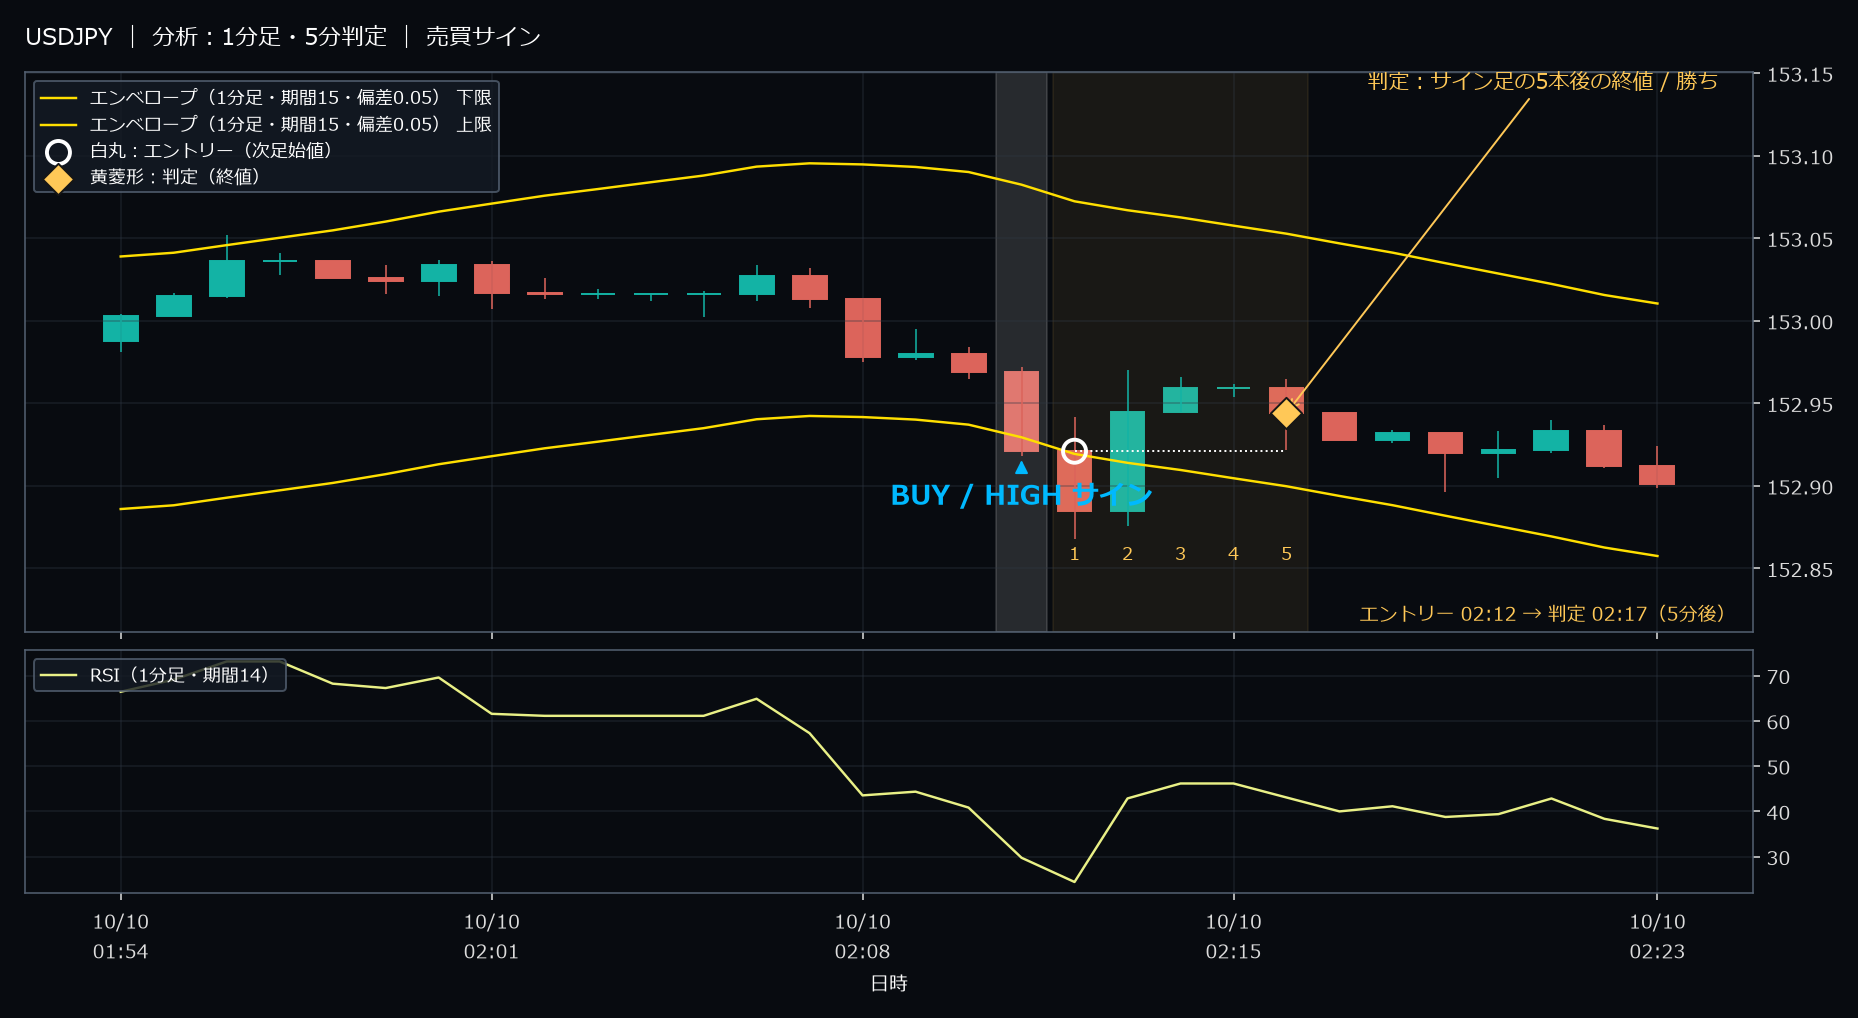Click the title text '売買サイン'
The height and width of the screenshot is (1018, 1858).
coord(483,37)
